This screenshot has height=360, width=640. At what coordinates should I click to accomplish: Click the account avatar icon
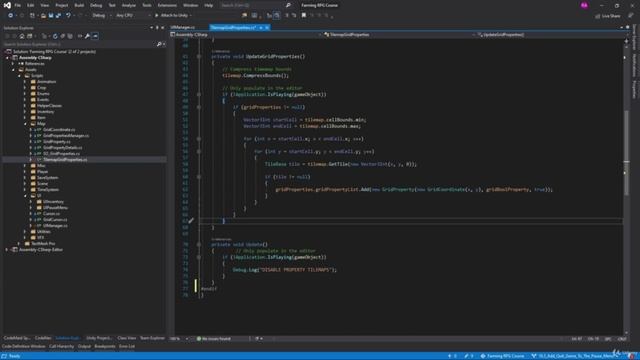[584, 5]
